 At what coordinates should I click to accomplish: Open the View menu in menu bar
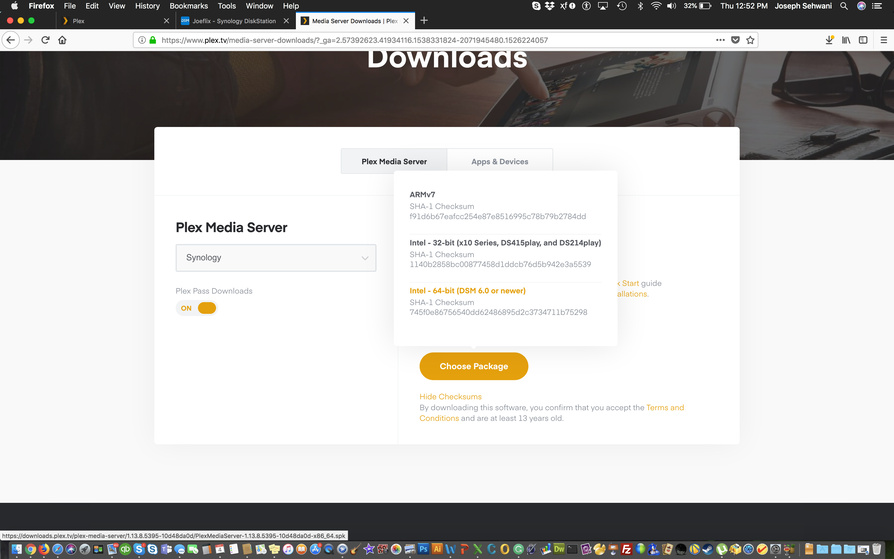tap(116, 6)
